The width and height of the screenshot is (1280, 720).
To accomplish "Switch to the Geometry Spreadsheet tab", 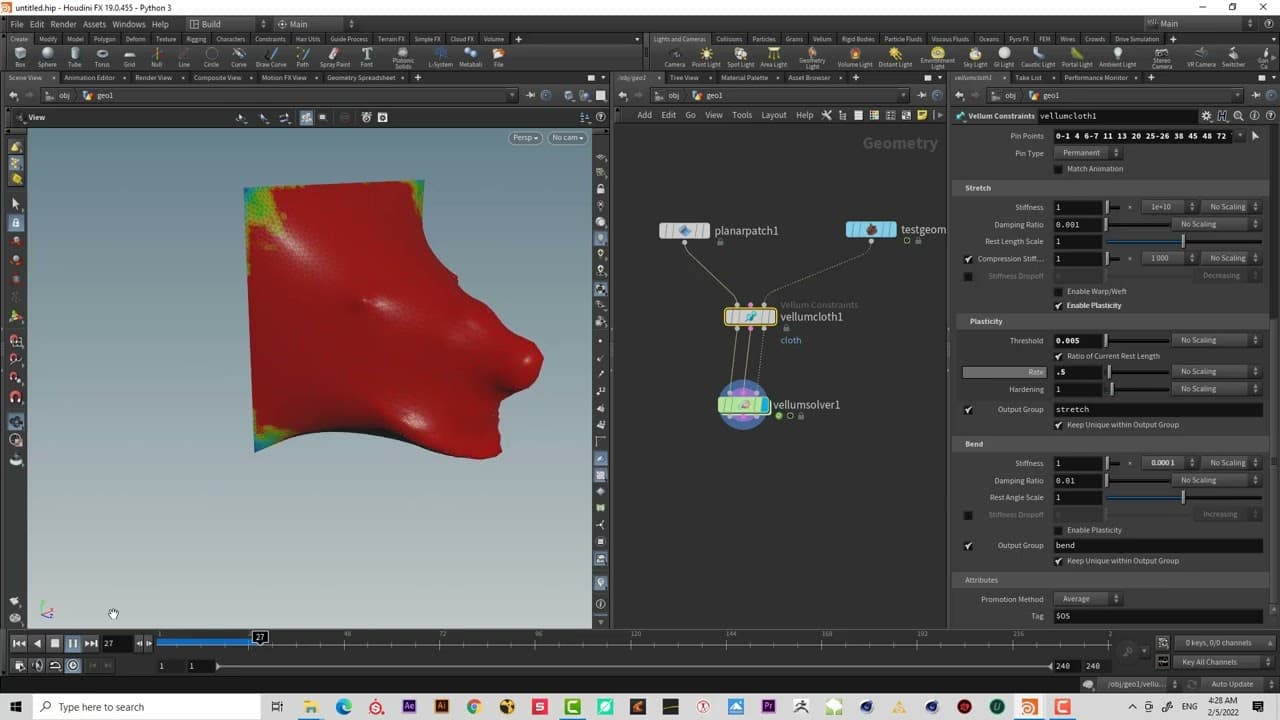I will click(x=361, y=77).
